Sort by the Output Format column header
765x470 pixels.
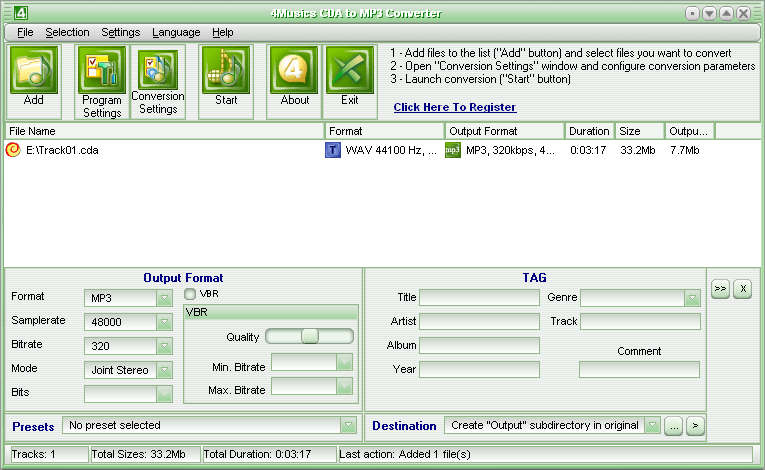pos(505,131)
